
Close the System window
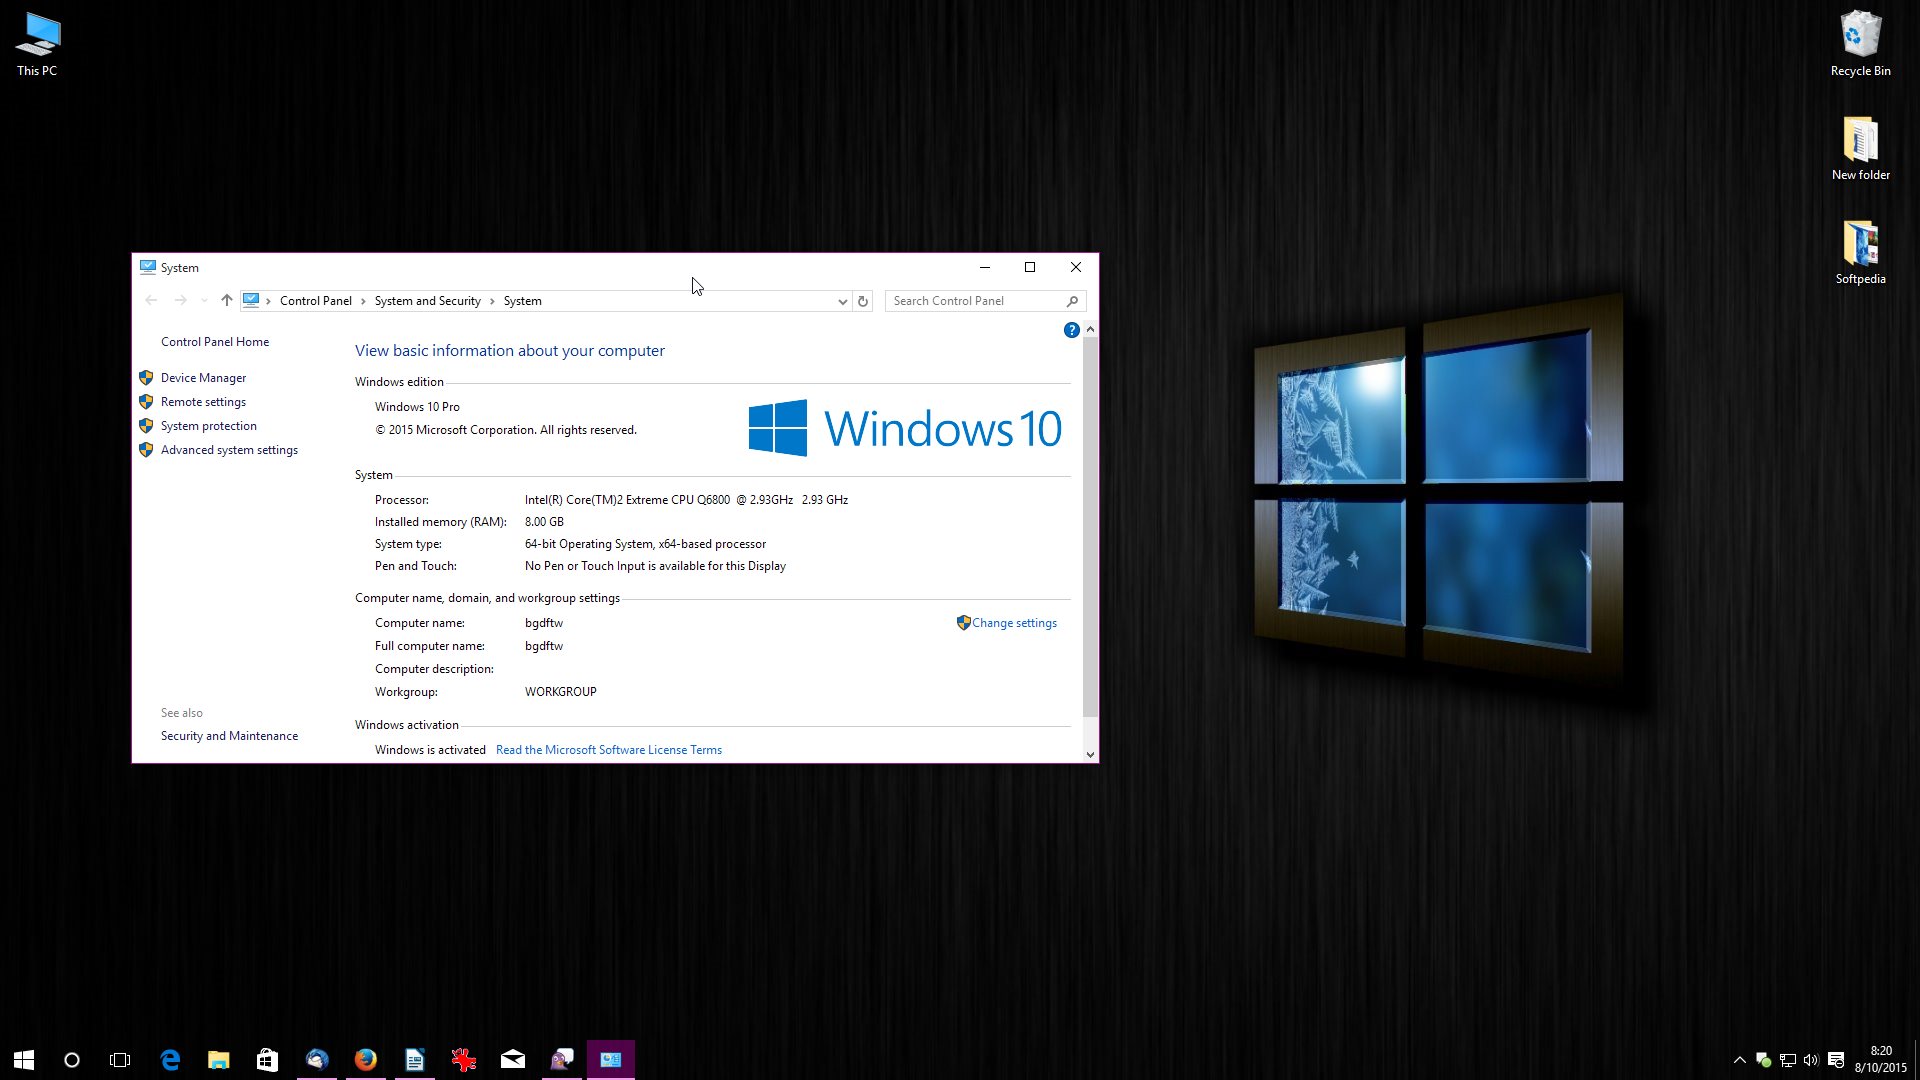1076,267
